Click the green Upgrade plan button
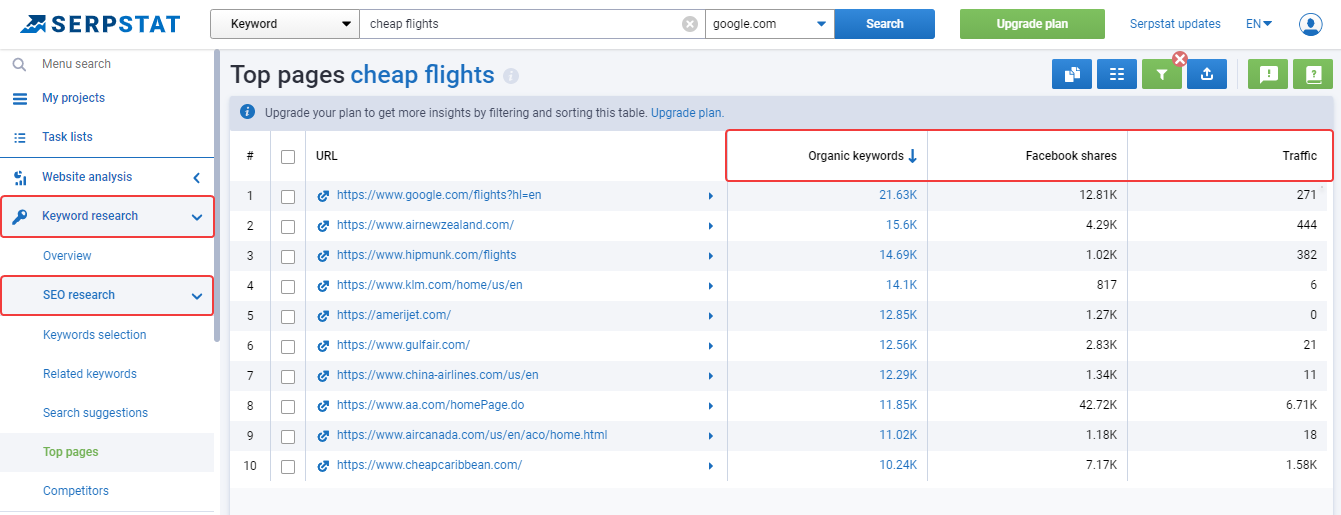The image size is (1341, 515). [1032, 24]
